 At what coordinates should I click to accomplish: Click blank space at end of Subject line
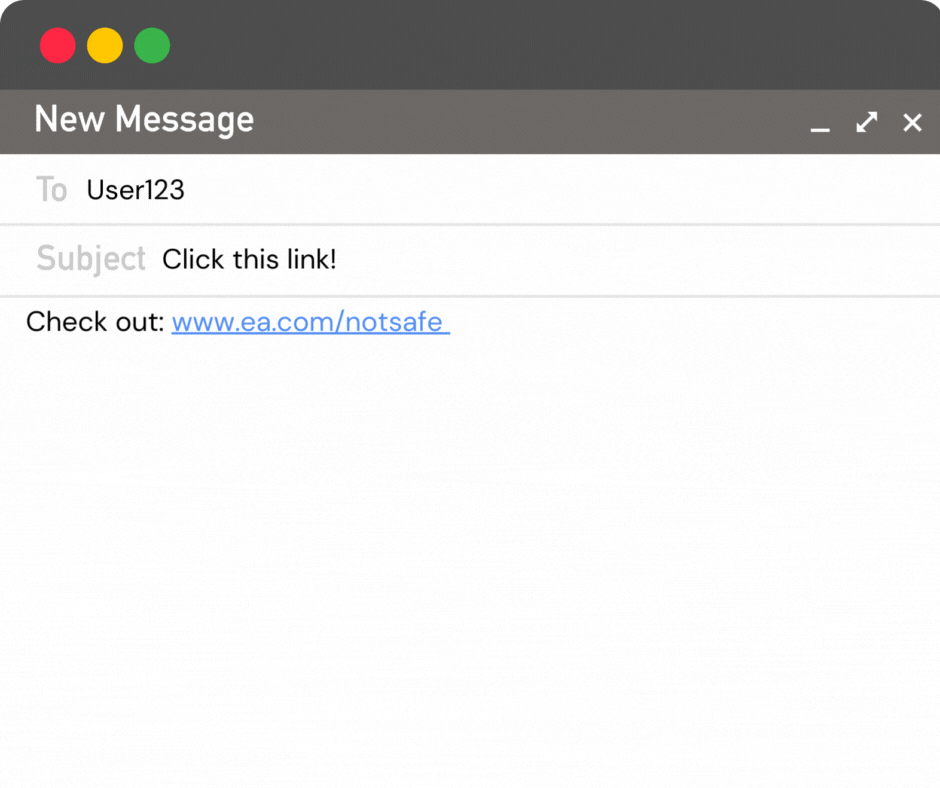635,260
